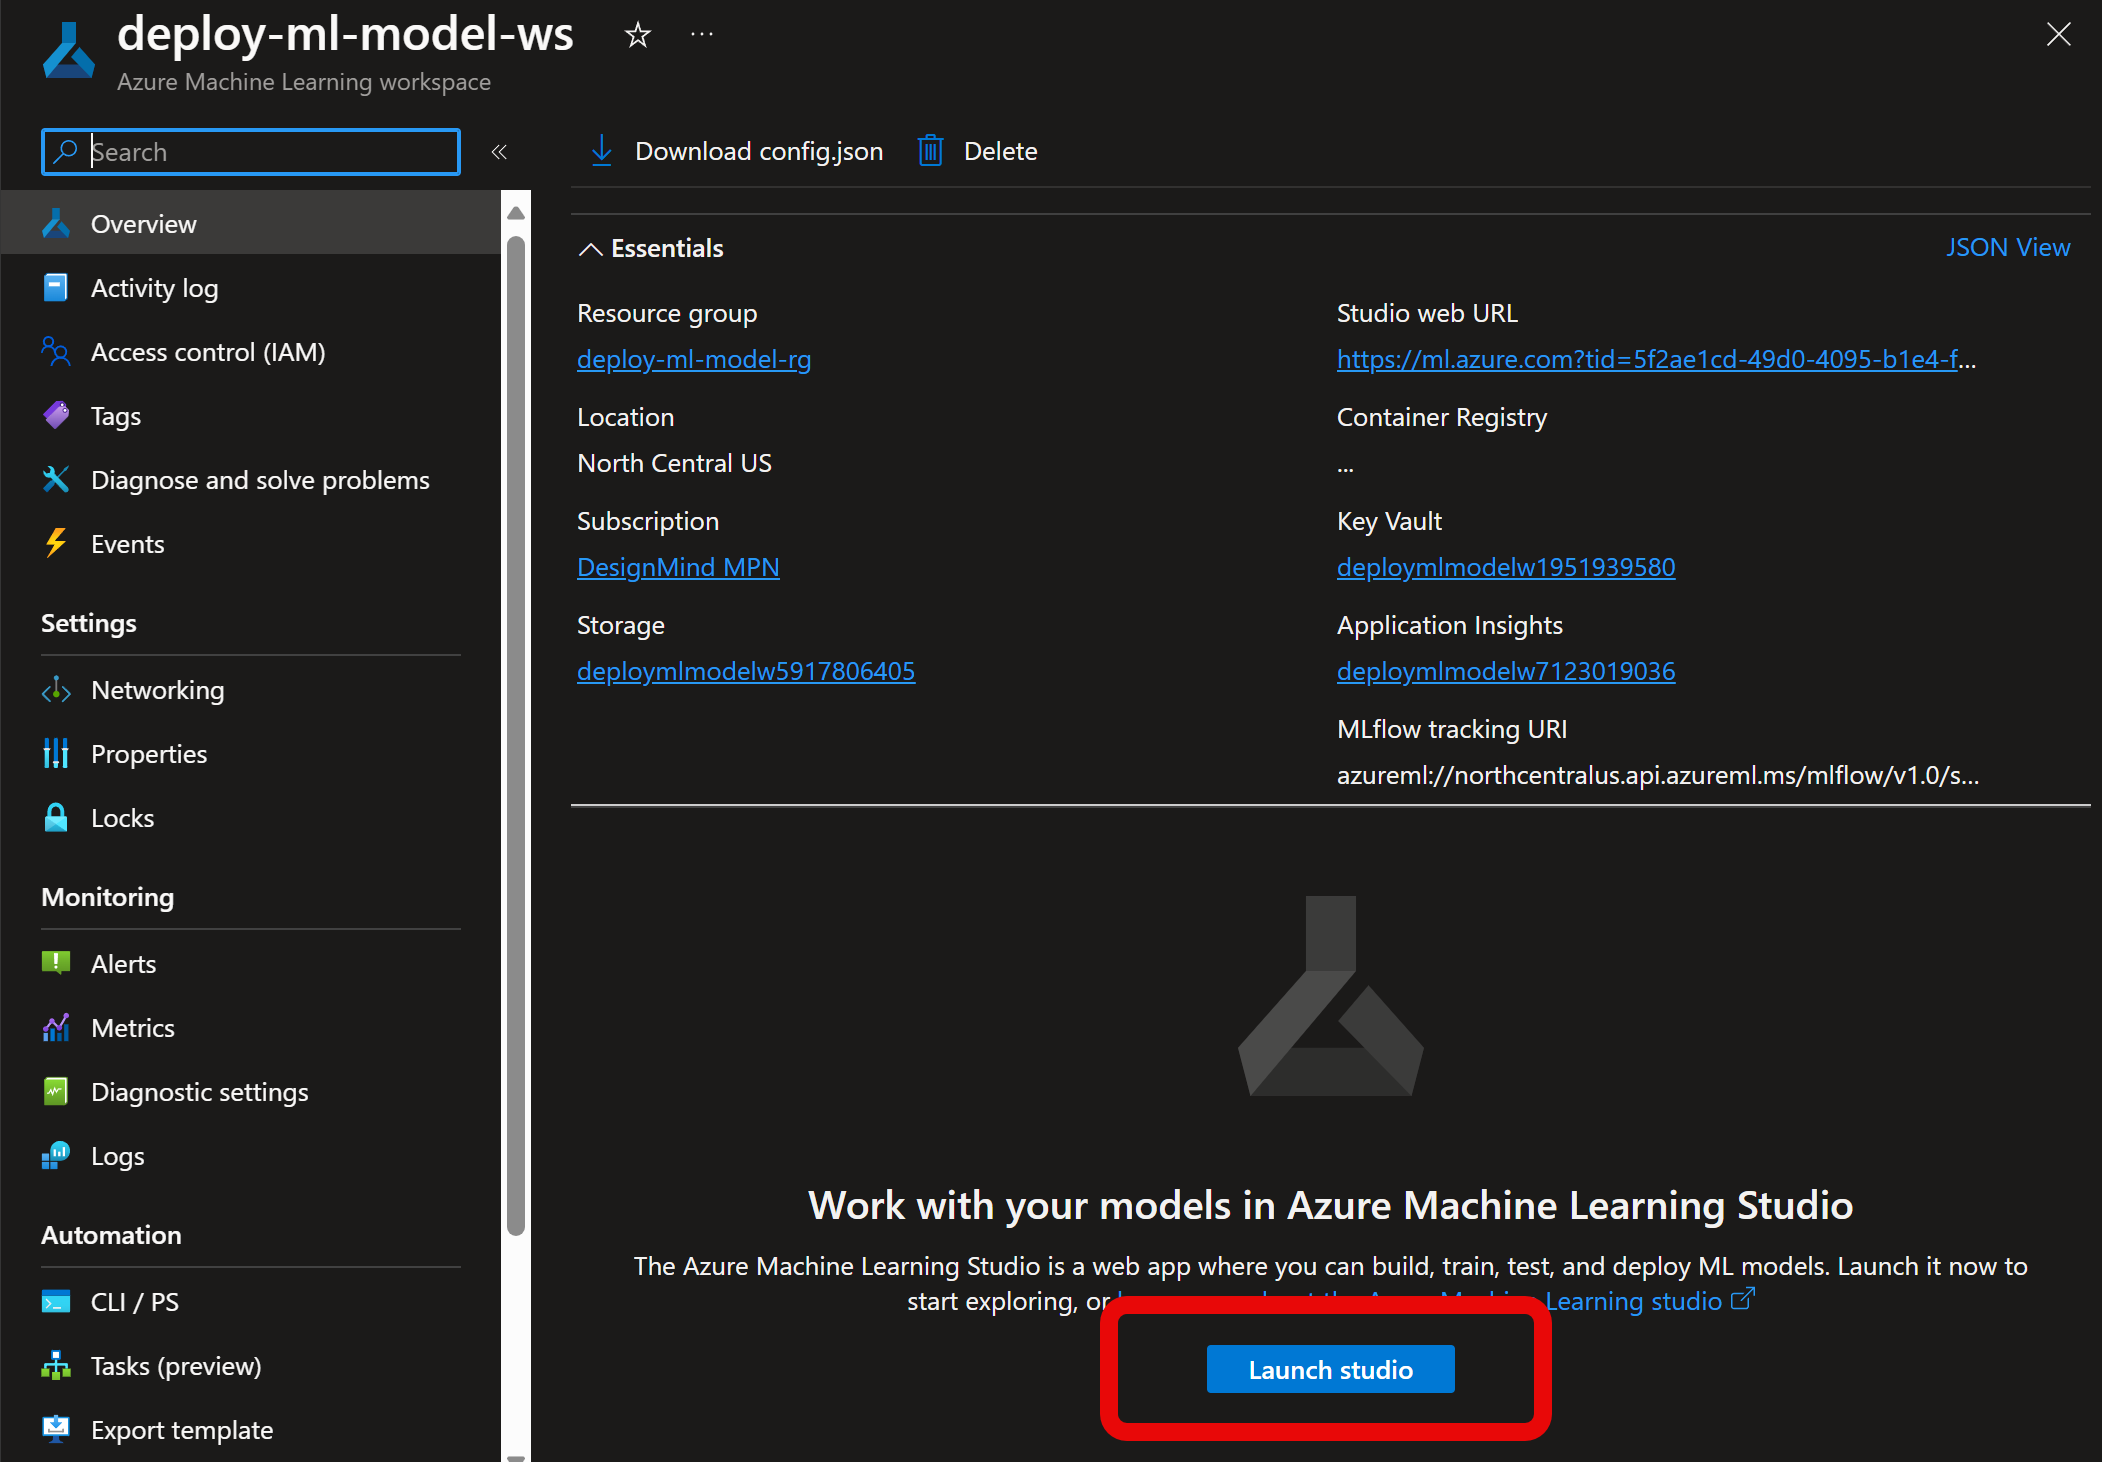Select the Networking icon under Settings
Image resolution: width=2102 pixels, height=1462 pixels.
click(x=56, y=689)
